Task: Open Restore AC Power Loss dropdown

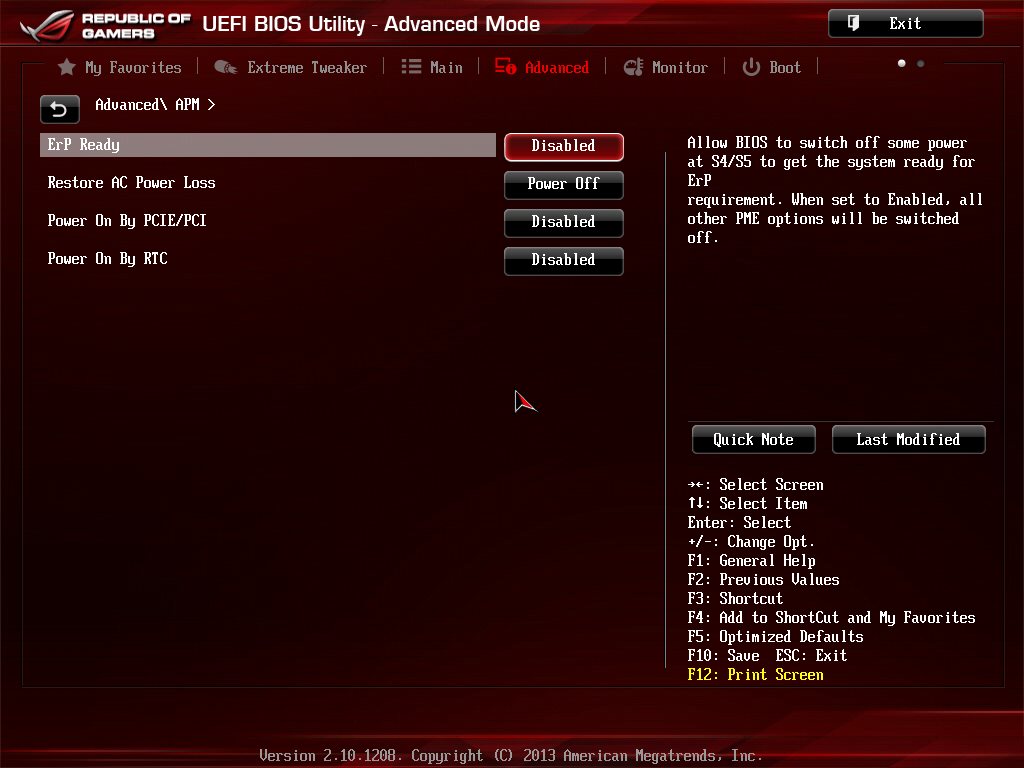Action: point(564,184)
